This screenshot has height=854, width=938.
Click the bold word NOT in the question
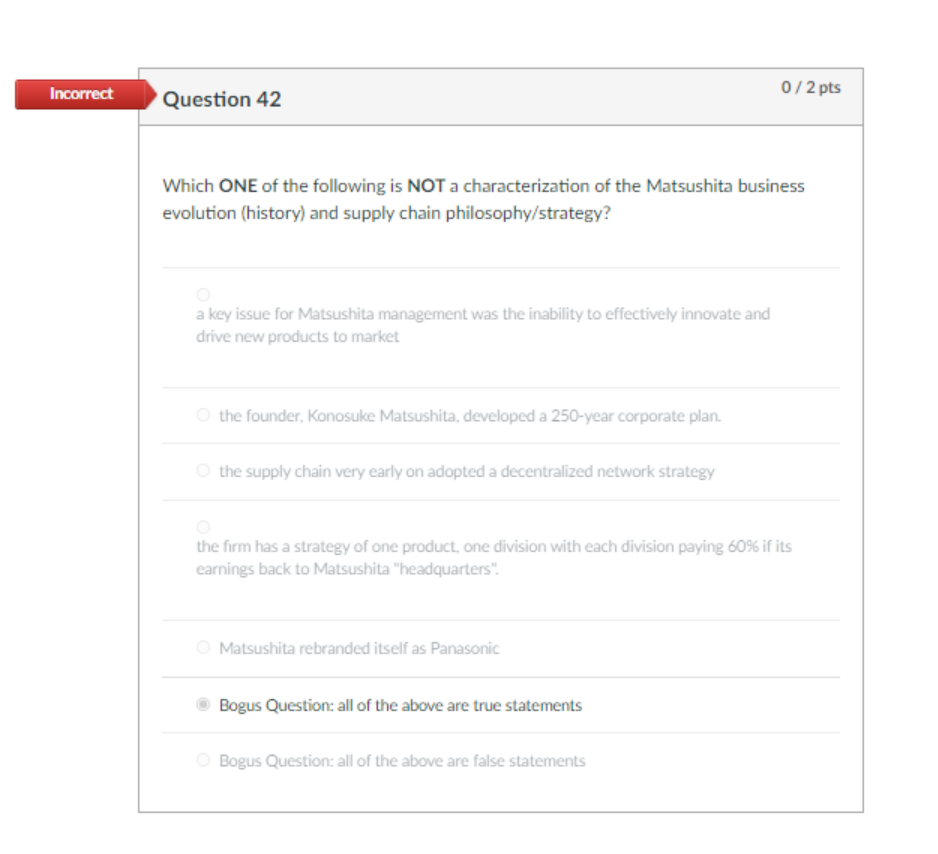coord(426,186)
